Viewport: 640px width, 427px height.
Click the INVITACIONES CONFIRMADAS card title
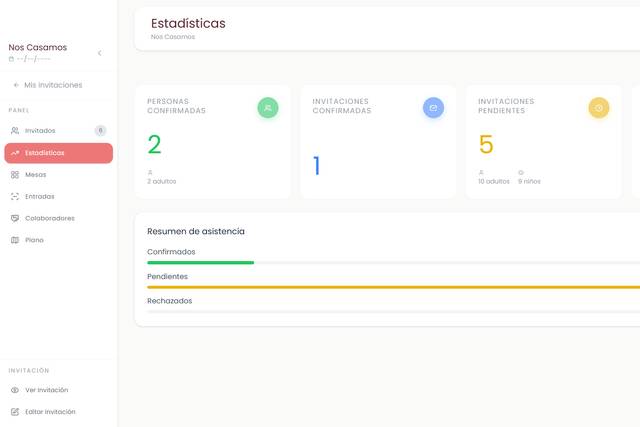point(342,106)
